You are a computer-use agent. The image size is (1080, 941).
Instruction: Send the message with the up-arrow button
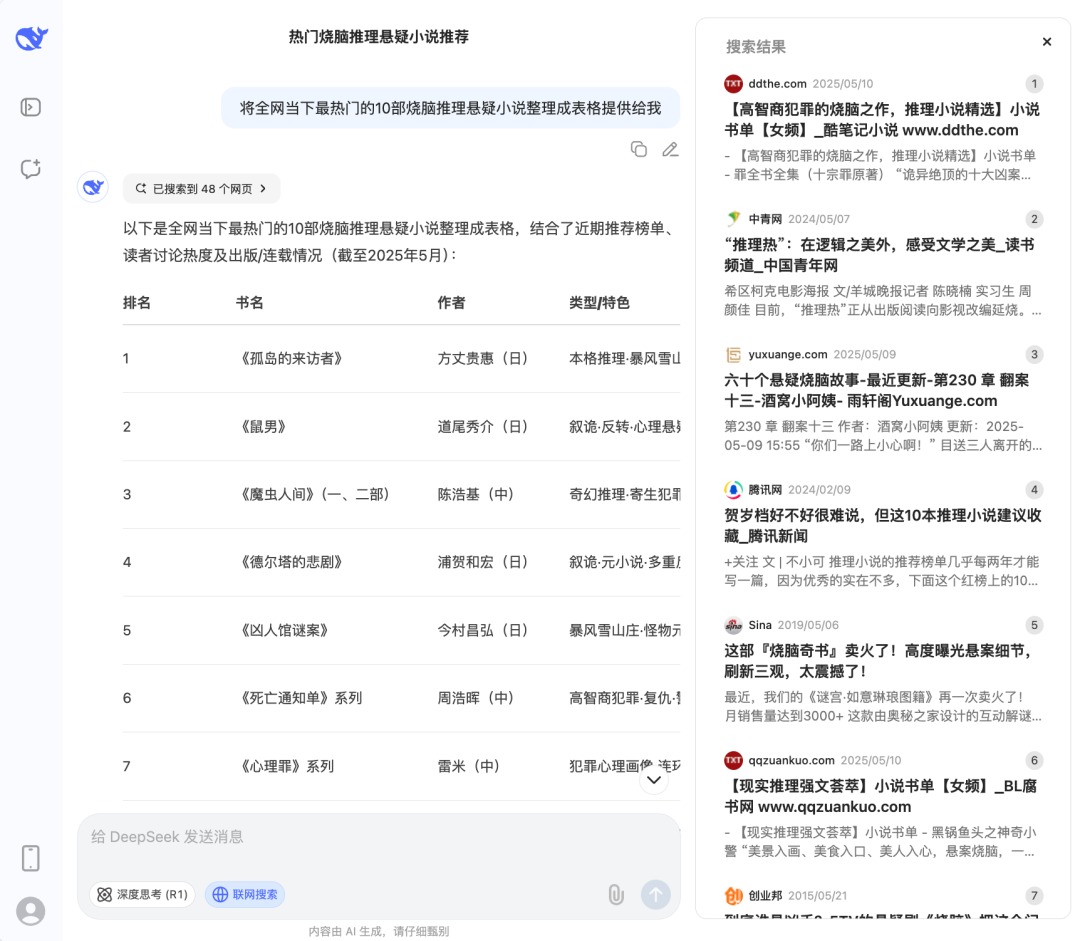pyautogui.click(x=656, y=894)
